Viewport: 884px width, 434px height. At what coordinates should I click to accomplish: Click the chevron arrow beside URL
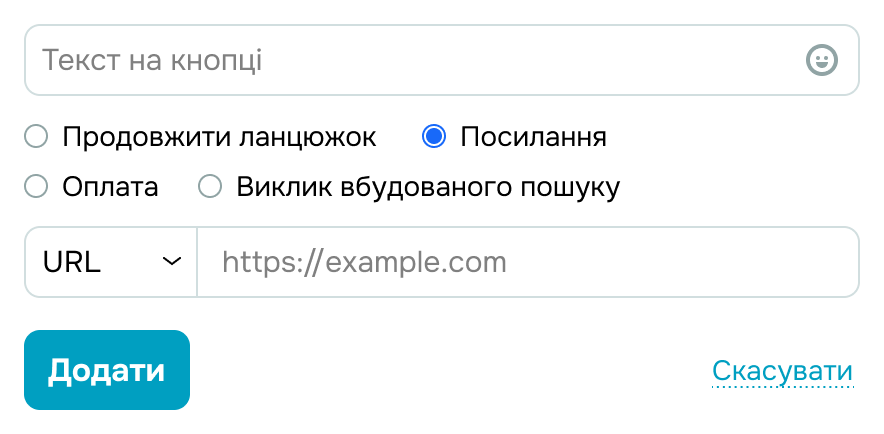172,262
